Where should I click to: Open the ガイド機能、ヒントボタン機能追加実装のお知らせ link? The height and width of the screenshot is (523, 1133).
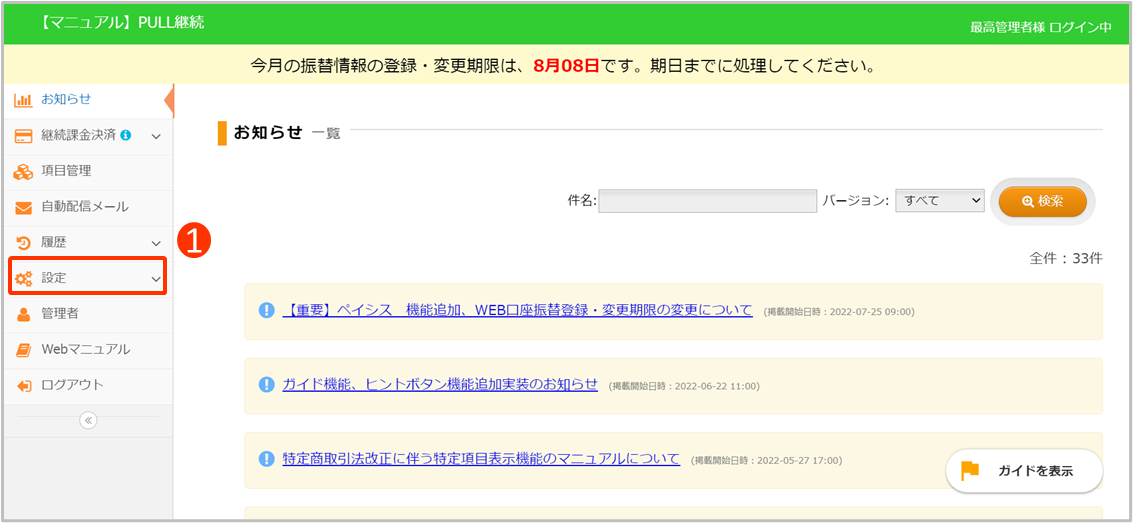(x=440, y=384)
